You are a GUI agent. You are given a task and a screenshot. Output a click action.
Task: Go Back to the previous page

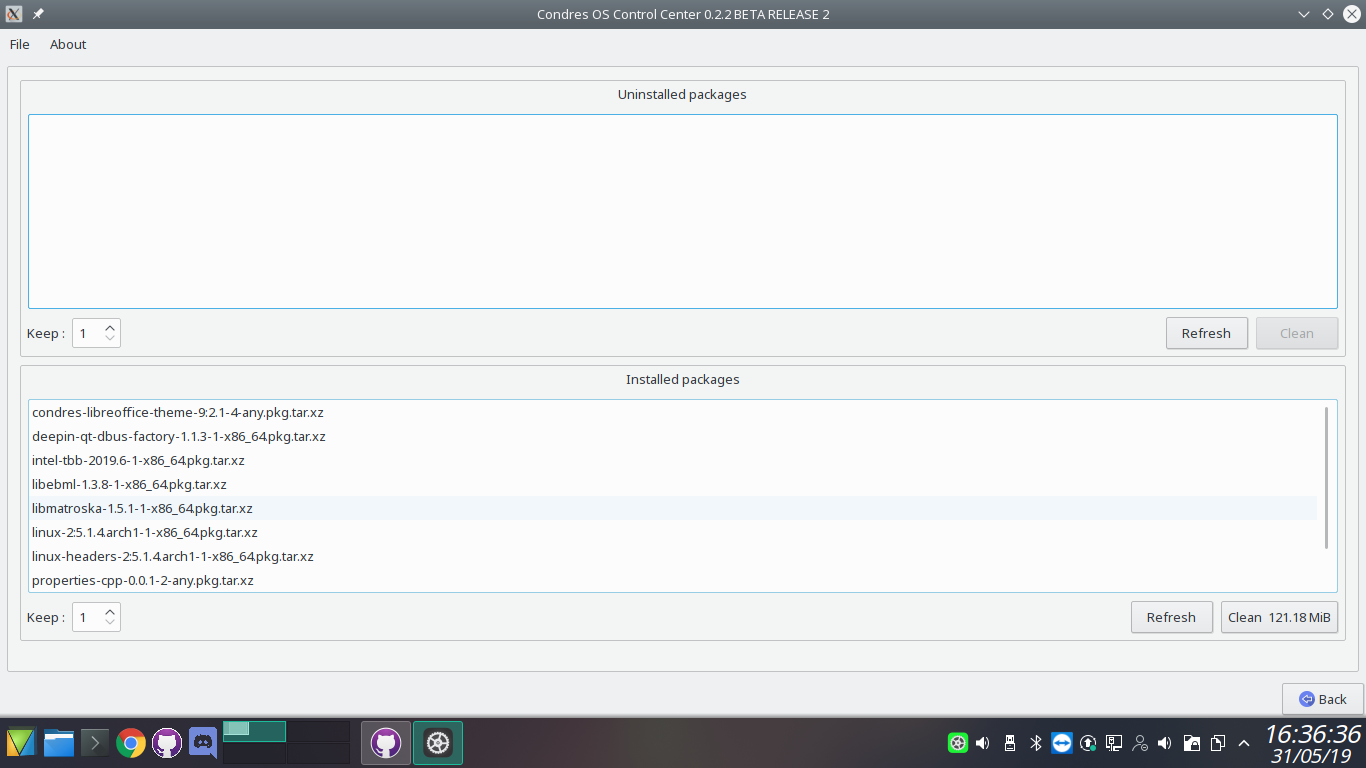point(1322,699)
